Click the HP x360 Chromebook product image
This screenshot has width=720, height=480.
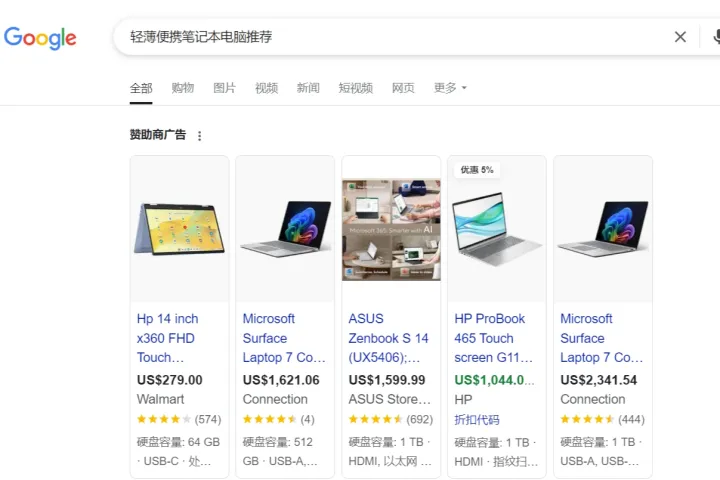point(180,229)
